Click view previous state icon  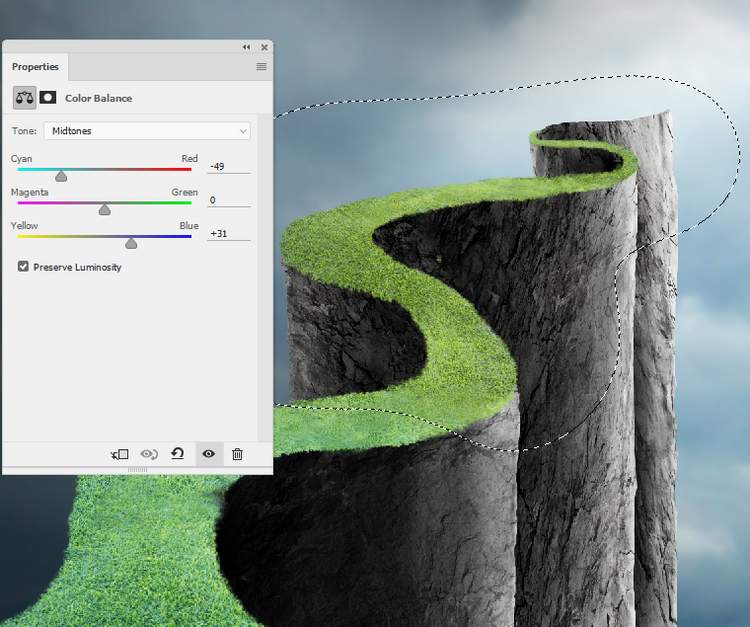point(149,454)
